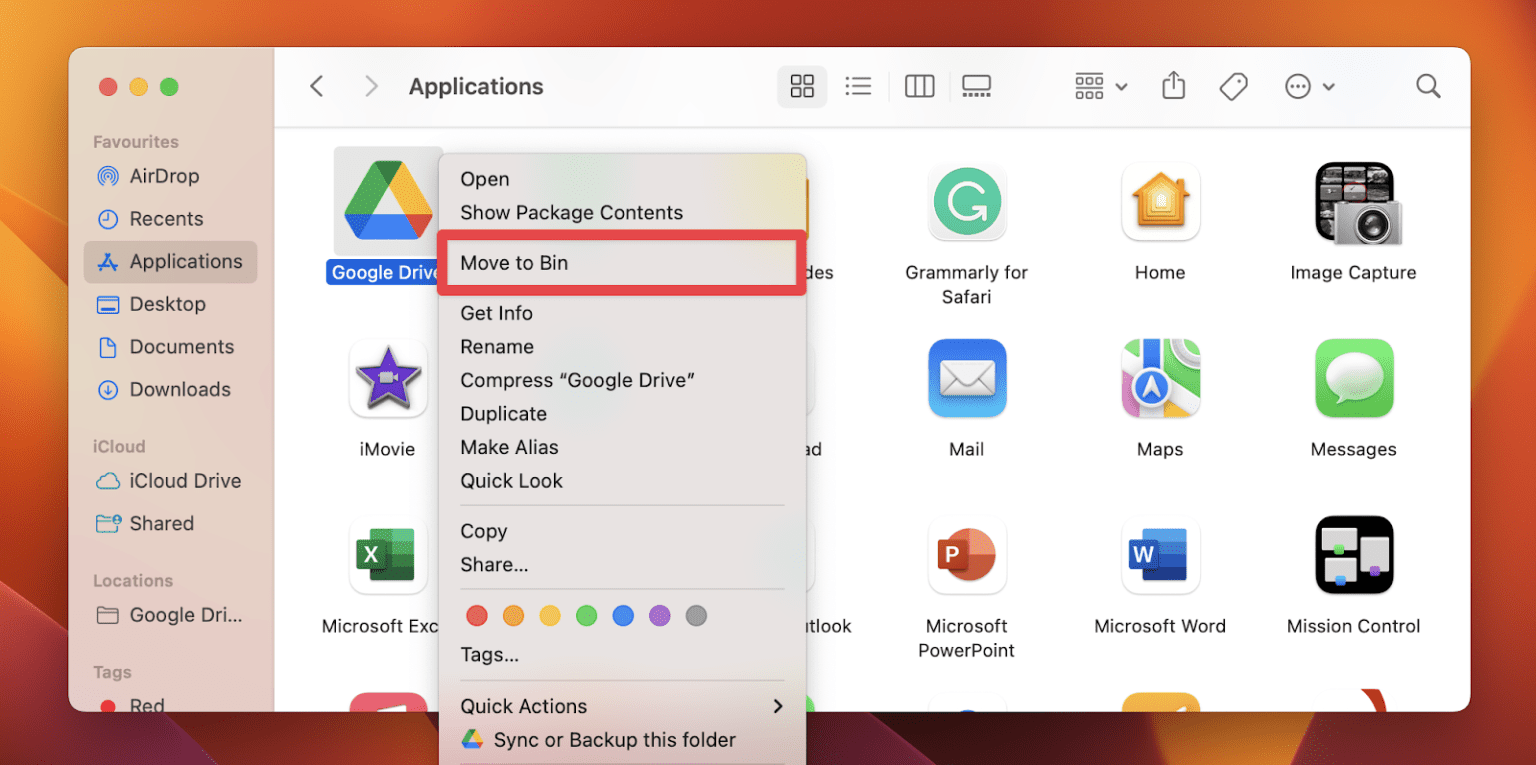Launch Maps from the Applications folder
This screenshot has height=765, width=1536.
(x=1160, y=378)
